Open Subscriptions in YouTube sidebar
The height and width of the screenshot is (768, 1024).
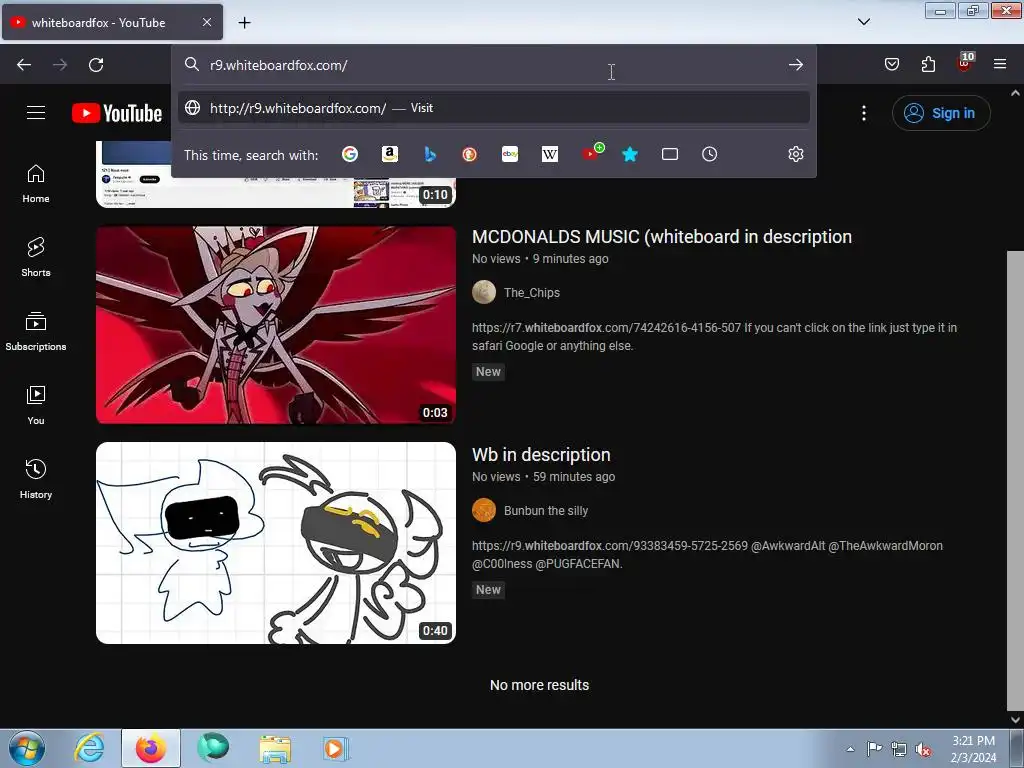pyautogui.click(x=36, y=332)
